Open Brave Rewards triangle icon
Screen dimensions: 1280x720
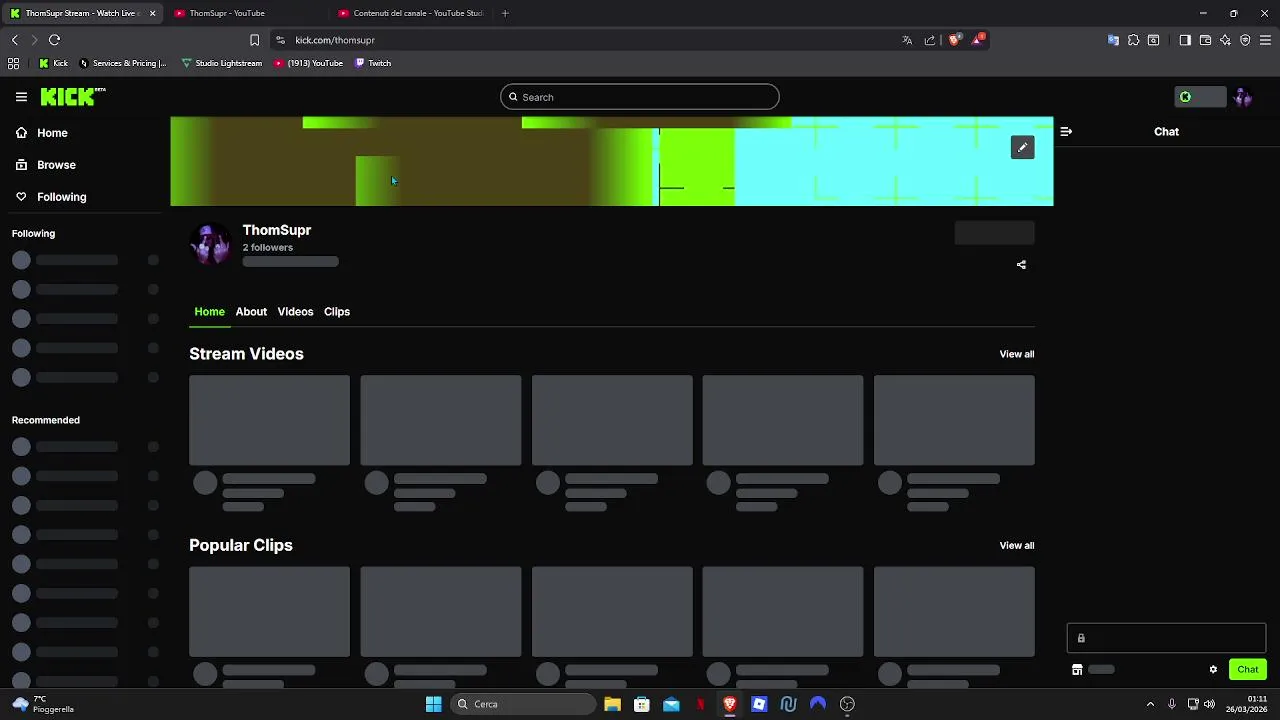point(977,40)
